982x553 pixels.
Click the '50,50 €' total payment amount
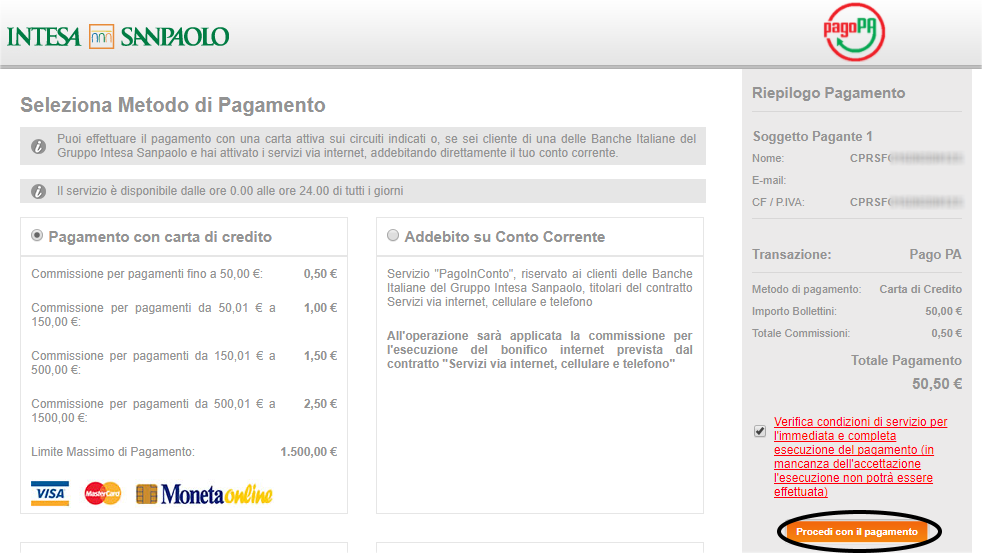[x=937, y=384]
